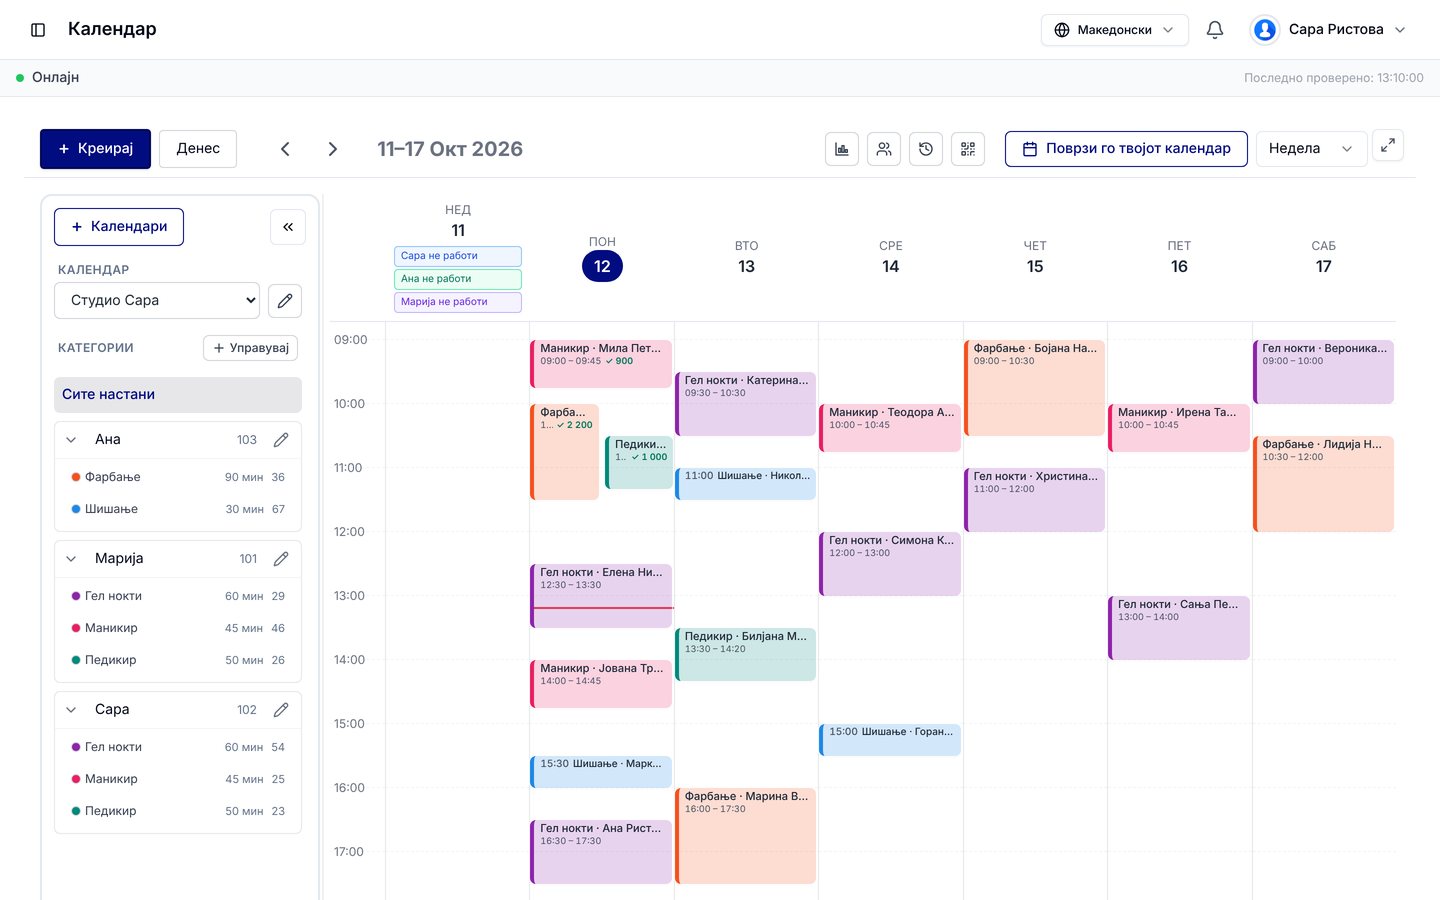Edit the Студио Сара calendar
Image resolution: width=1440 pixels, height=900 pixels.
pyautogui.click(x=285, y=301)
